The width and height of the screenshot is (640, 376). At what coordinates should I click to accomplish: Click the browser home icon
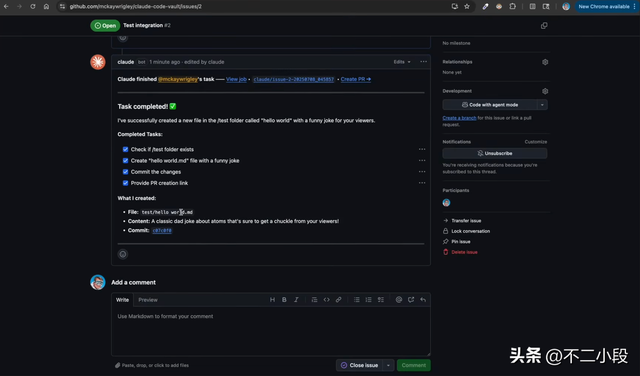coord(46,7)
